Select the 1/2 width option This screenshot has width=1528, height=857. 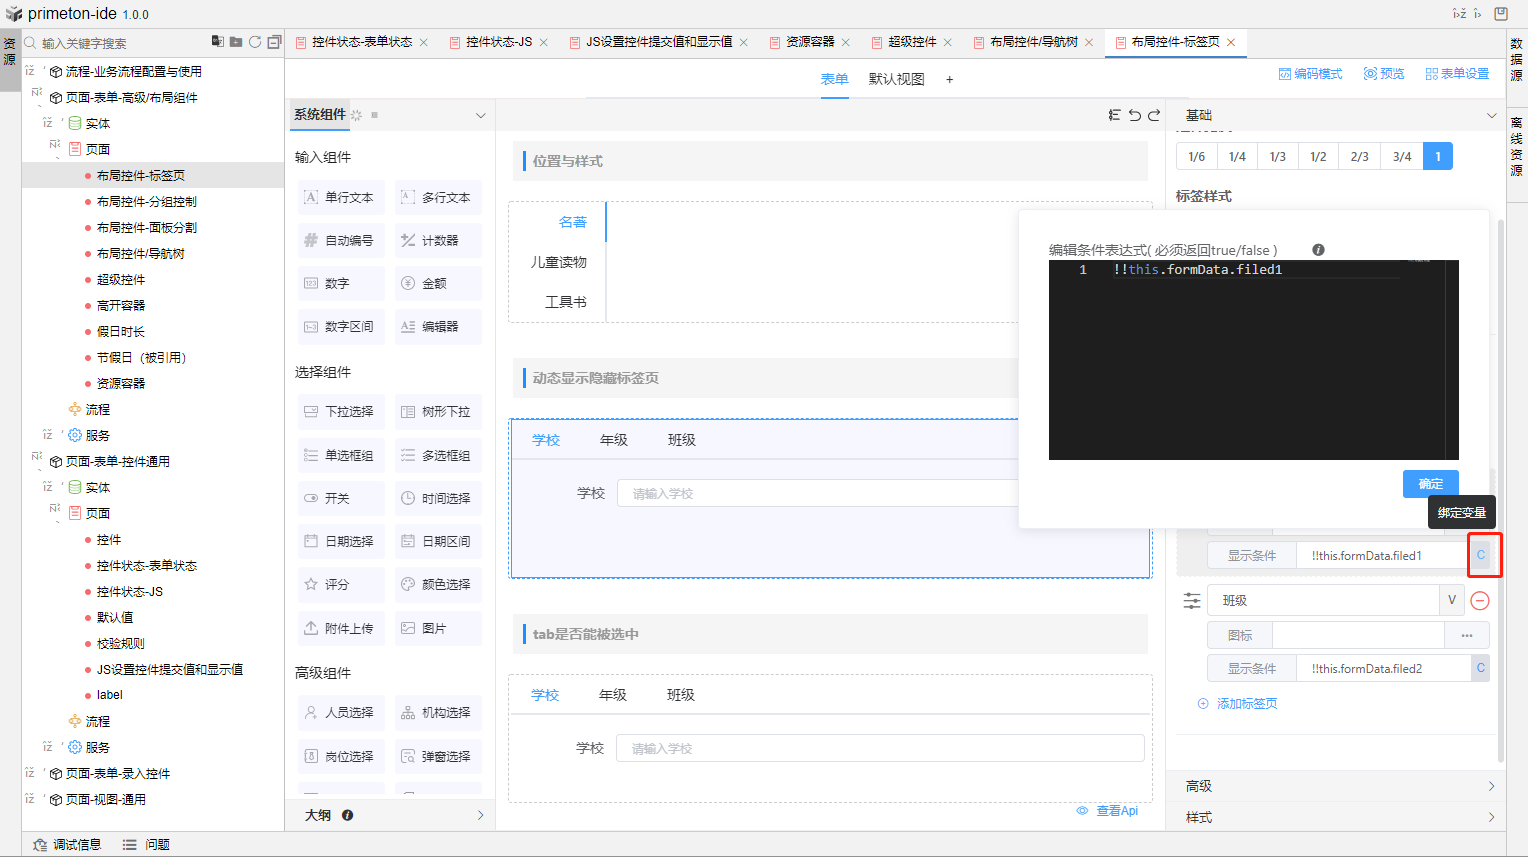click(1318, 157)
